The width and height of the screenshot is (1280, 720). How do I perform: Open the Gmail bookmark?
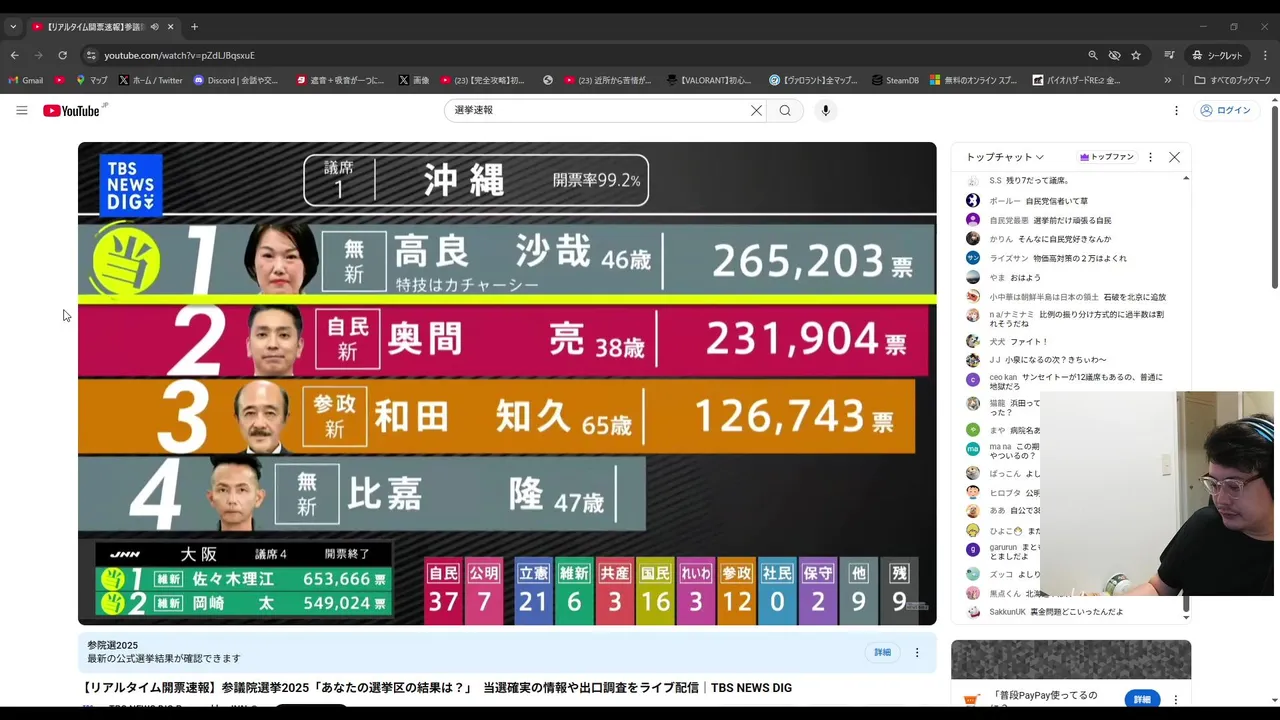click(26, 80)
